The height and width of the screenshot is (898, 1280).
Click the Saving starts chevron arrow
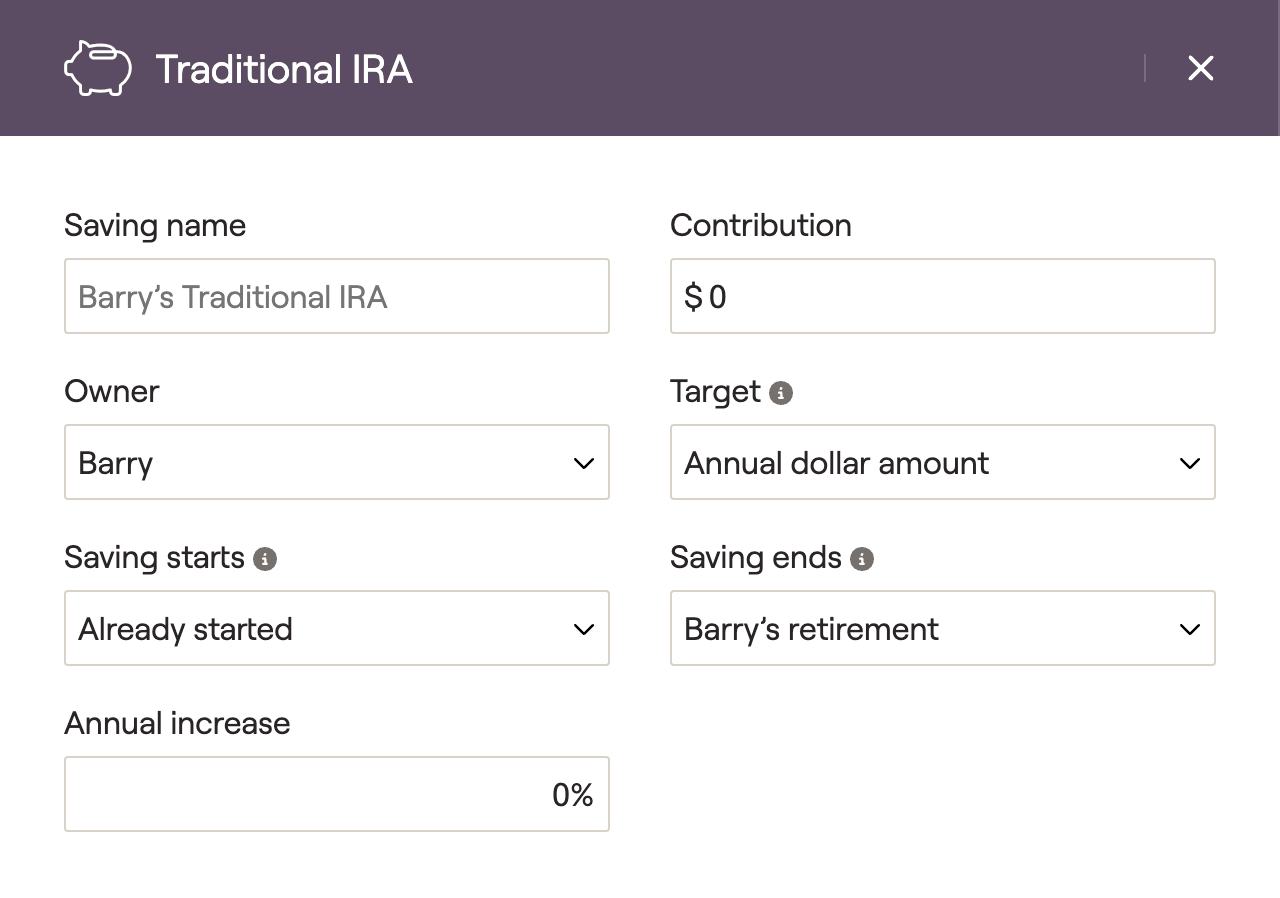coord(584,629)
